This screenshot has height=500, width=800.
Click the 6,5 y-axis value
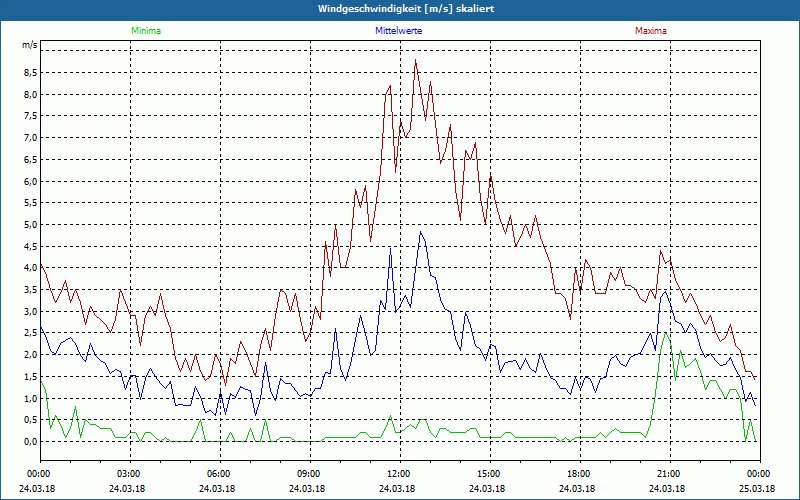(x=30, y=159)
